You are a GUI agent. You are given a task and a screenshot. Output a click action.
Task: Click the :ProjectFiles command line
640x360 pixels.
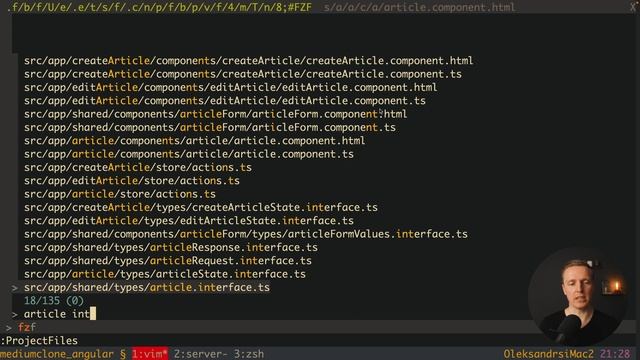click(39, 340)
